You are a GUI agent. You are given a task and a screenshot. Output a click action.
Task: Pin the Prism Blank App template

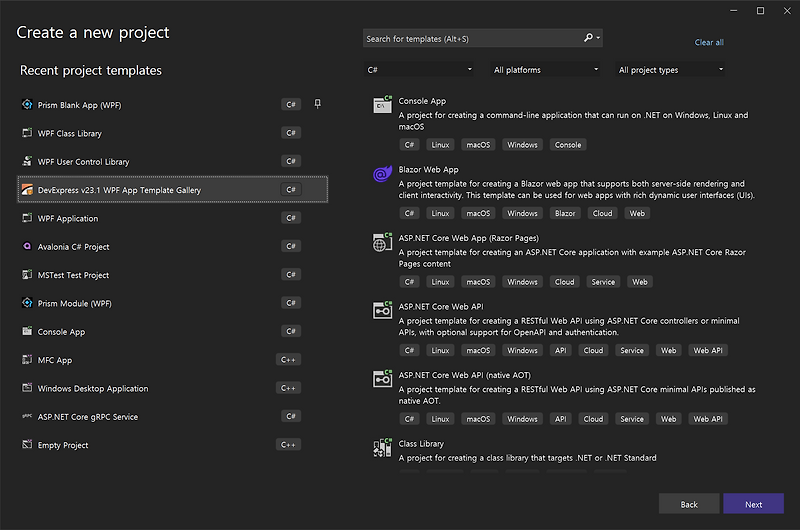(x=318, y=104)
